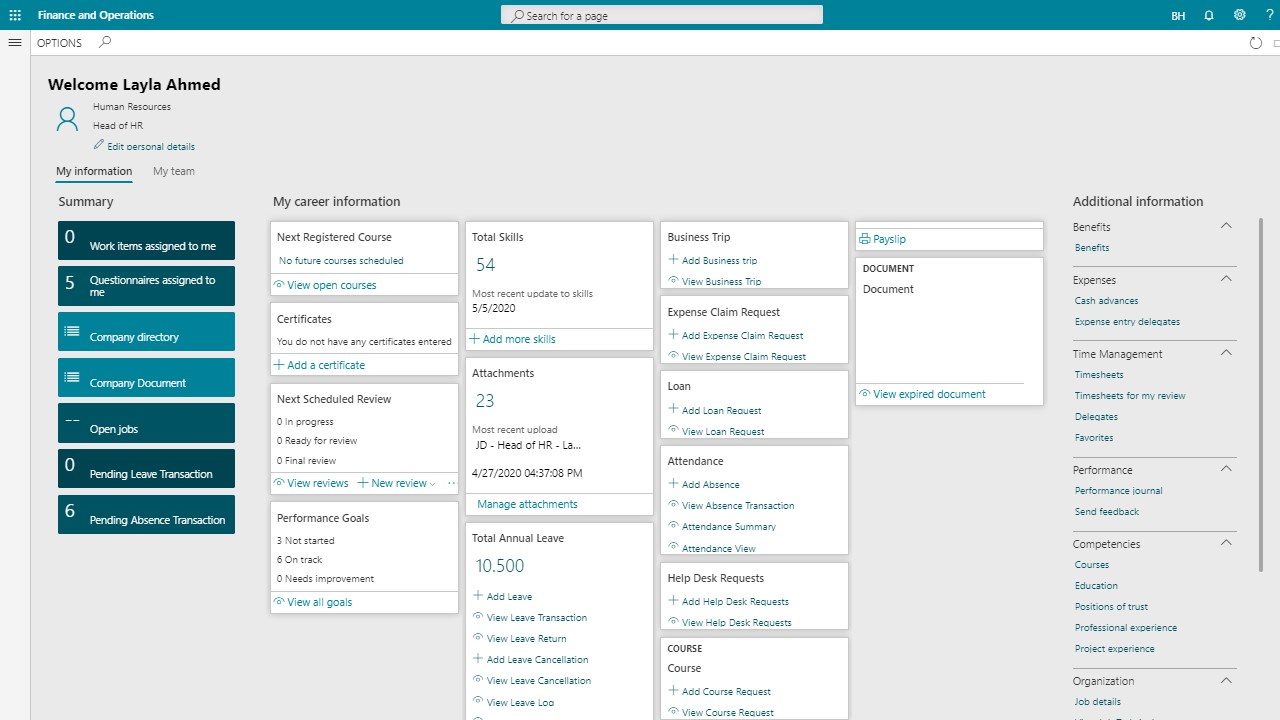This screenshot has height=720, width=1280.
Task: Click View Leave Return link
Action: pos(526,639)
